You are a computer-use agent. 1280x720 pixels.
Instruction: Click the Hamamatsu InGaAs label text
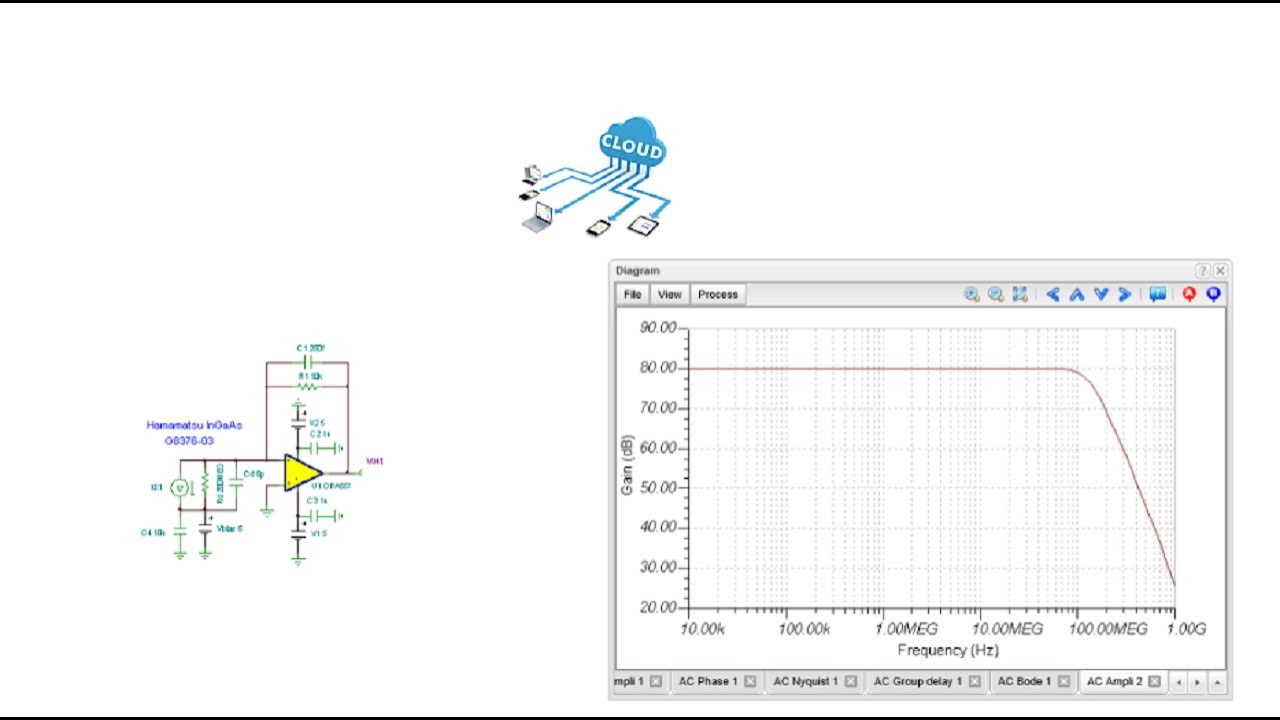[194, 425]
